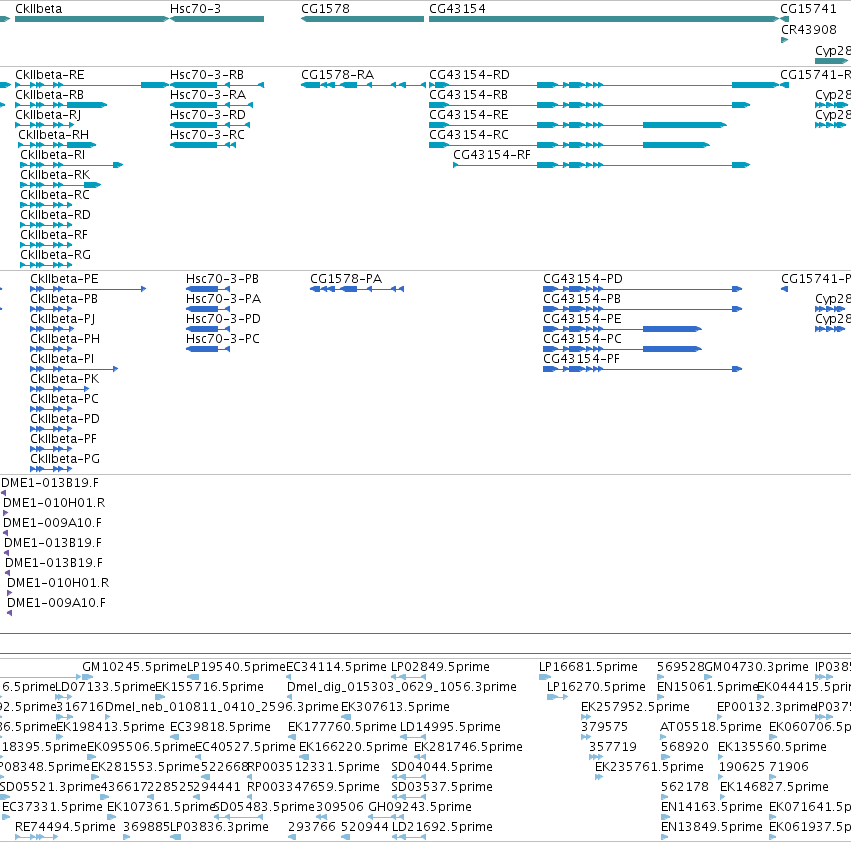The width and height of the screenshot is (851, 842).
Task: Click protein CG43154-PE label
Action: (x=582, y=319)
